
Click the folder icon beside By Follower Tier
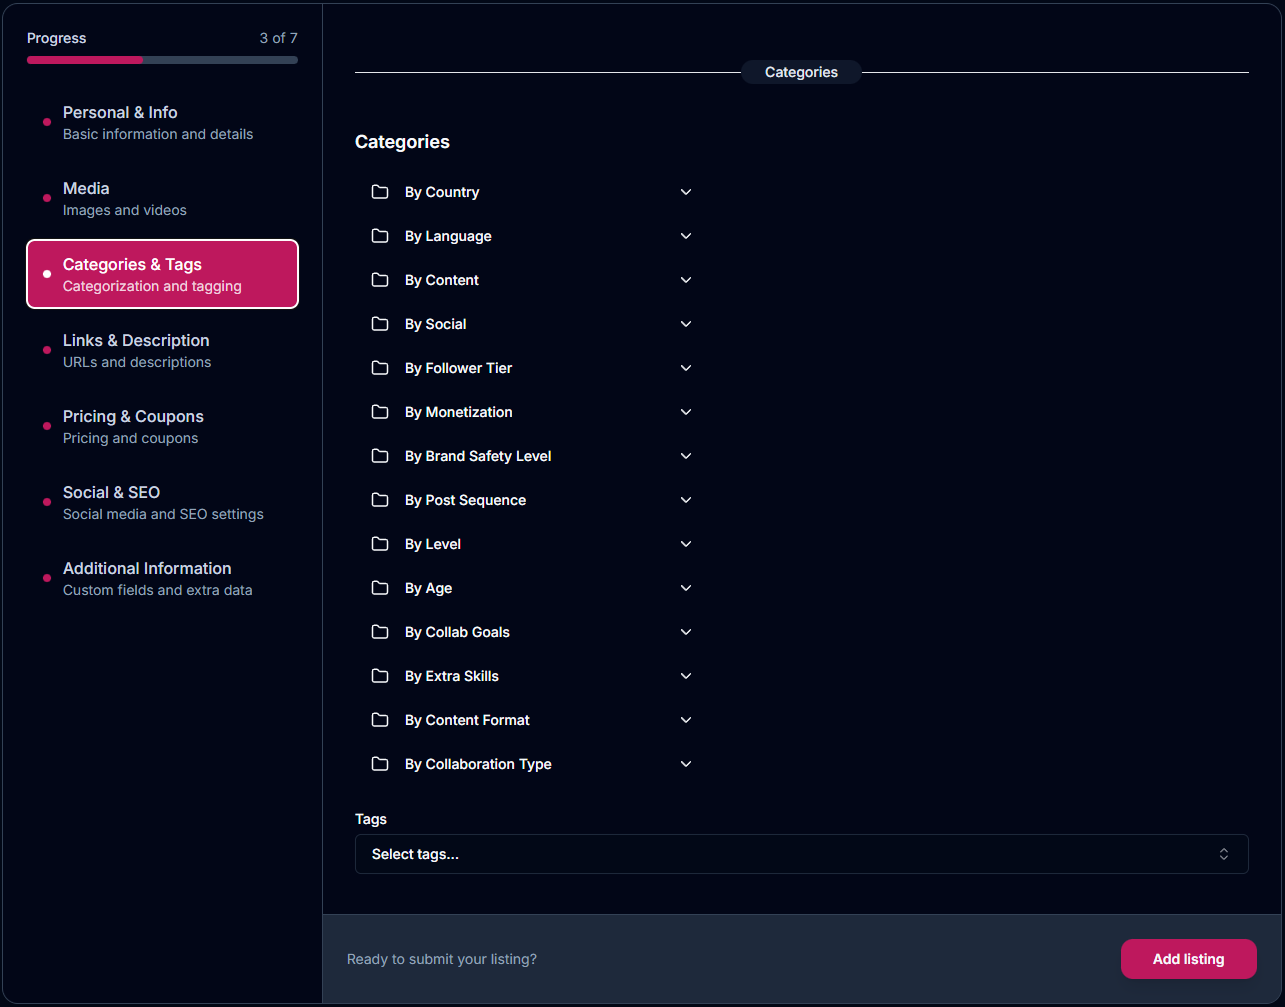380,367
